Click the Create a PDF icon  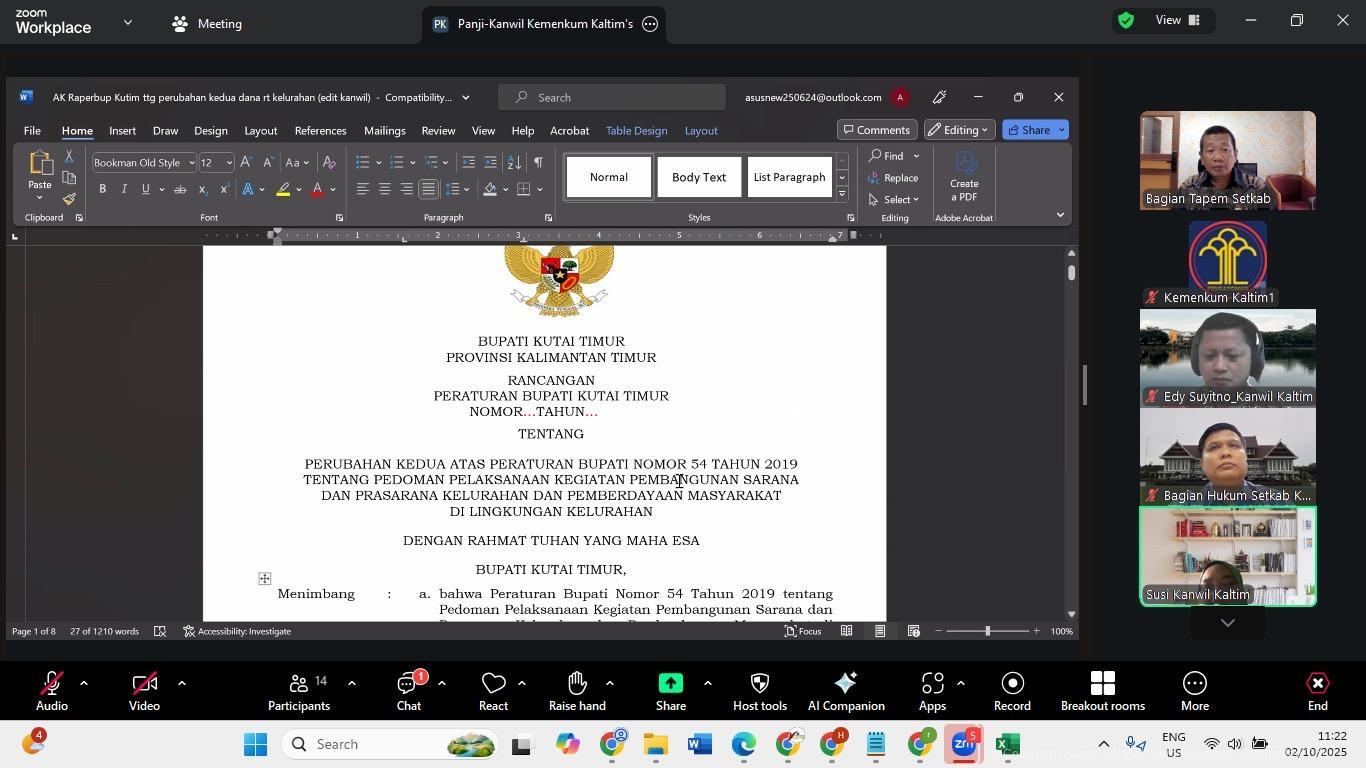click(964, 177)
